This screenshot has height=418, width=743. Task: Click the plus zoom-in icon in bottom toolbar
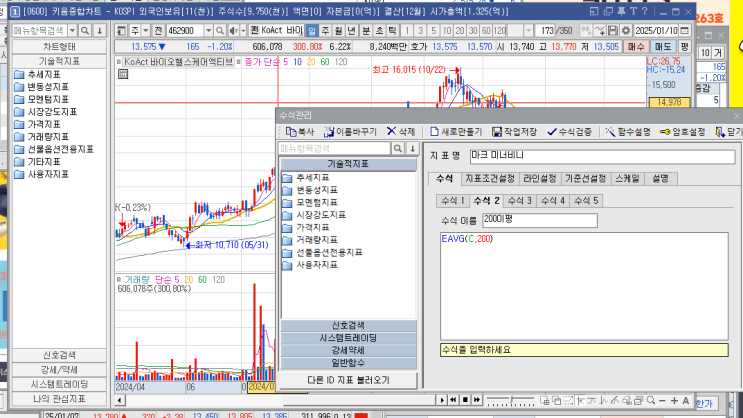674,400
